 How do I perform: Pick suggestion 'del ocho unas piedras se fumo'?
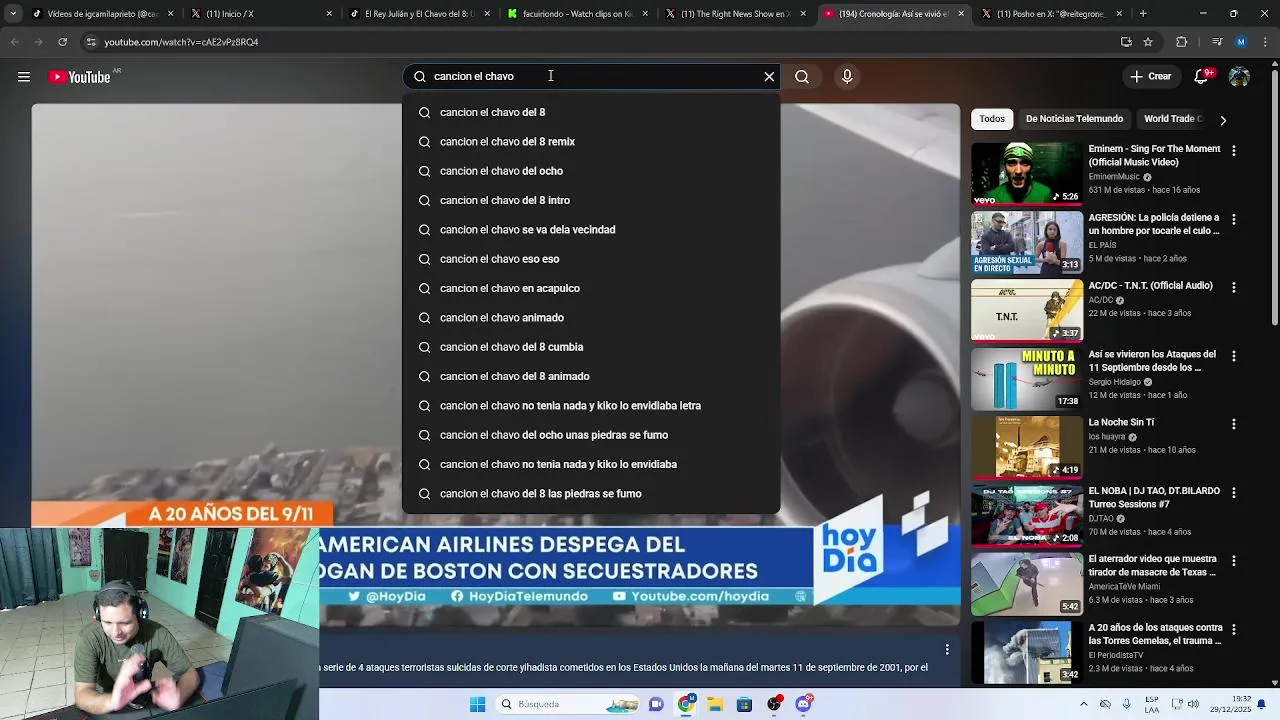(x=591, y=435)
